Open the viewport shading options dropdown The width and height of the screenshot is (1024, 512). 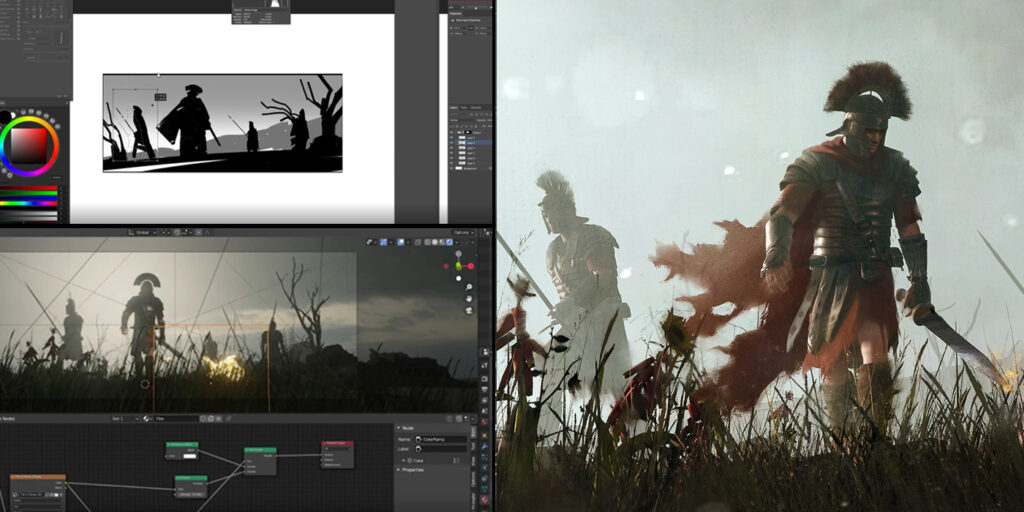[x=457, y=242]
